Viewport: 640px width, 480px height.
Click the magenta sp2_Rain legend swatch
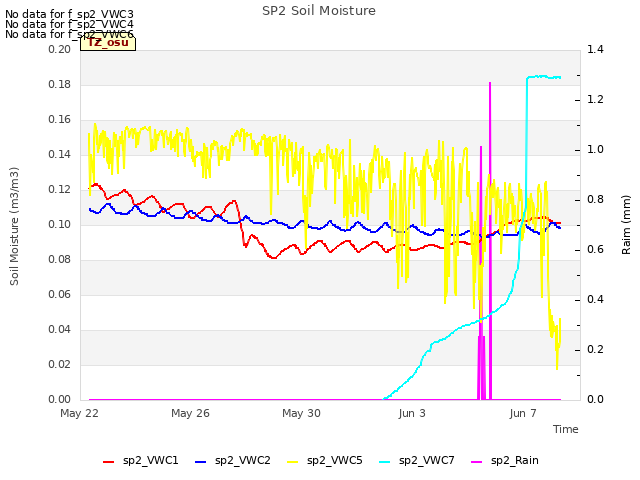point(476,462)
